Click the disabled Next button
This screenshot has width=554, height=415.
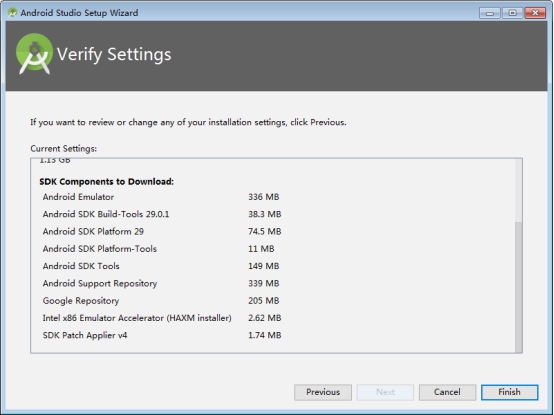coord(385,392)
